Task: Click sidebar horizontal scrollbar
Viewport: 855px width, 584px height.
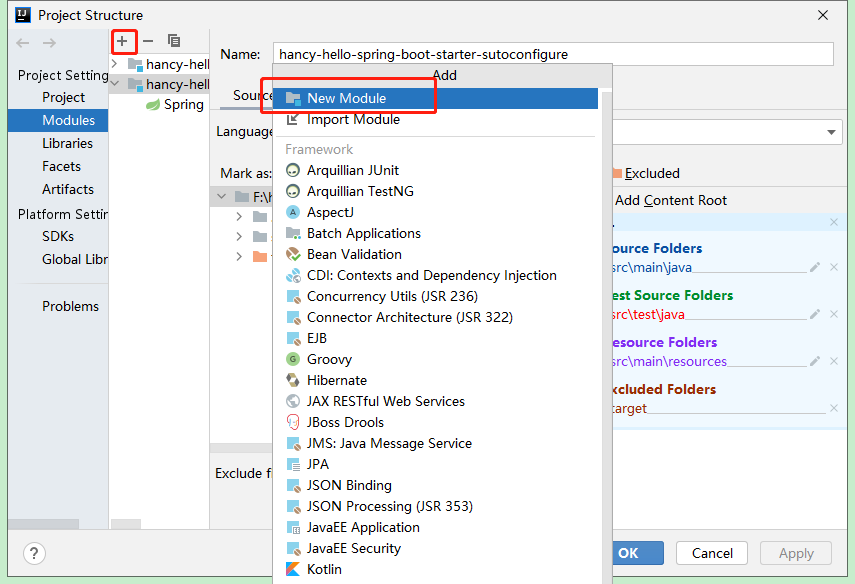Action: pyautogui.click(x=44, y=524)
